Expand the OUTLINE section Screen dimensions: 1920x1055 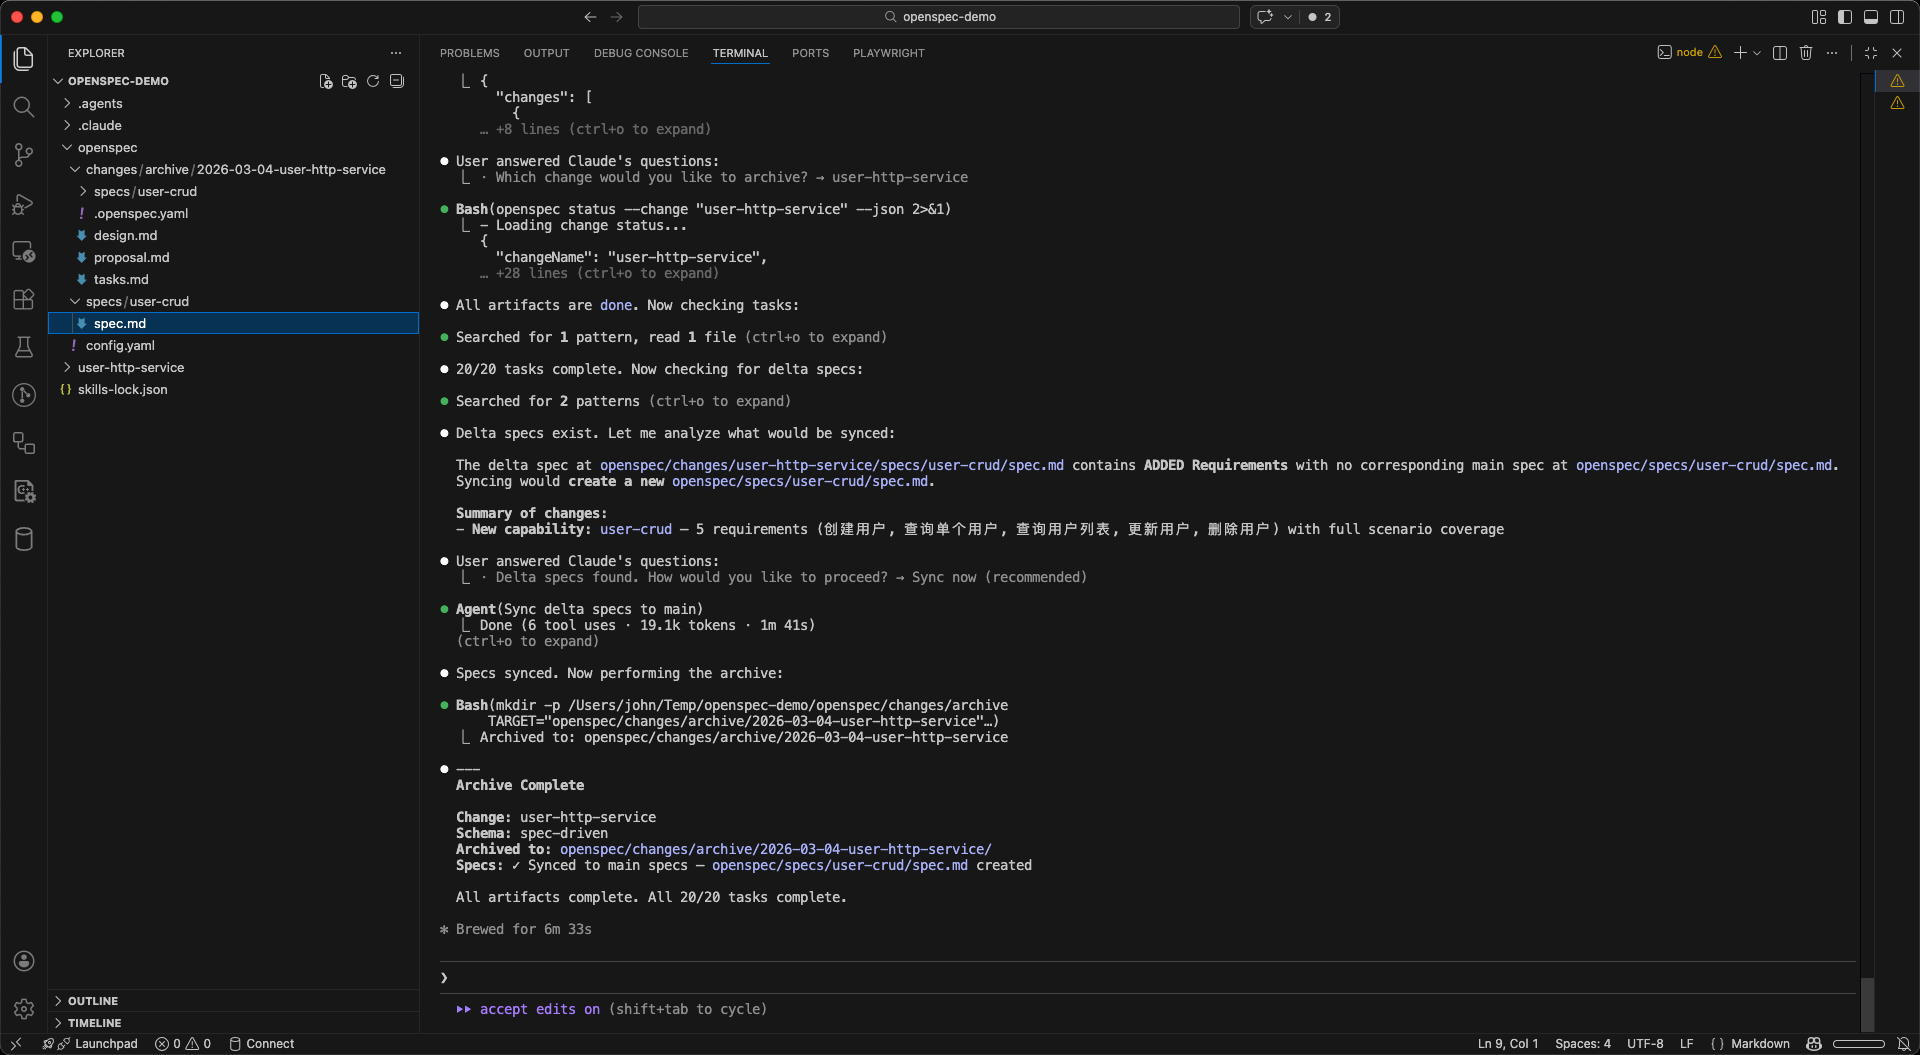[93, 1001]
